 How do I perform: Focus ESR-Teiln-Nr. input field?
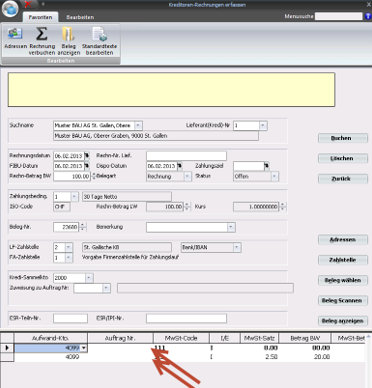point(70,318)
